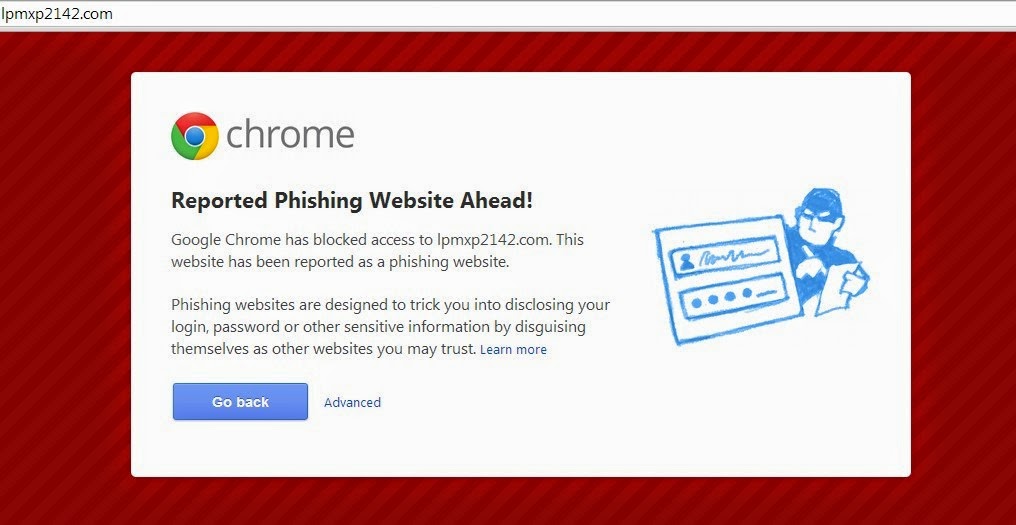The height and width of the screenshot is (525, 1016).
Task: Click lpmxp2142.com inside the warning paragraph
Action: click(x=492, y=240)
